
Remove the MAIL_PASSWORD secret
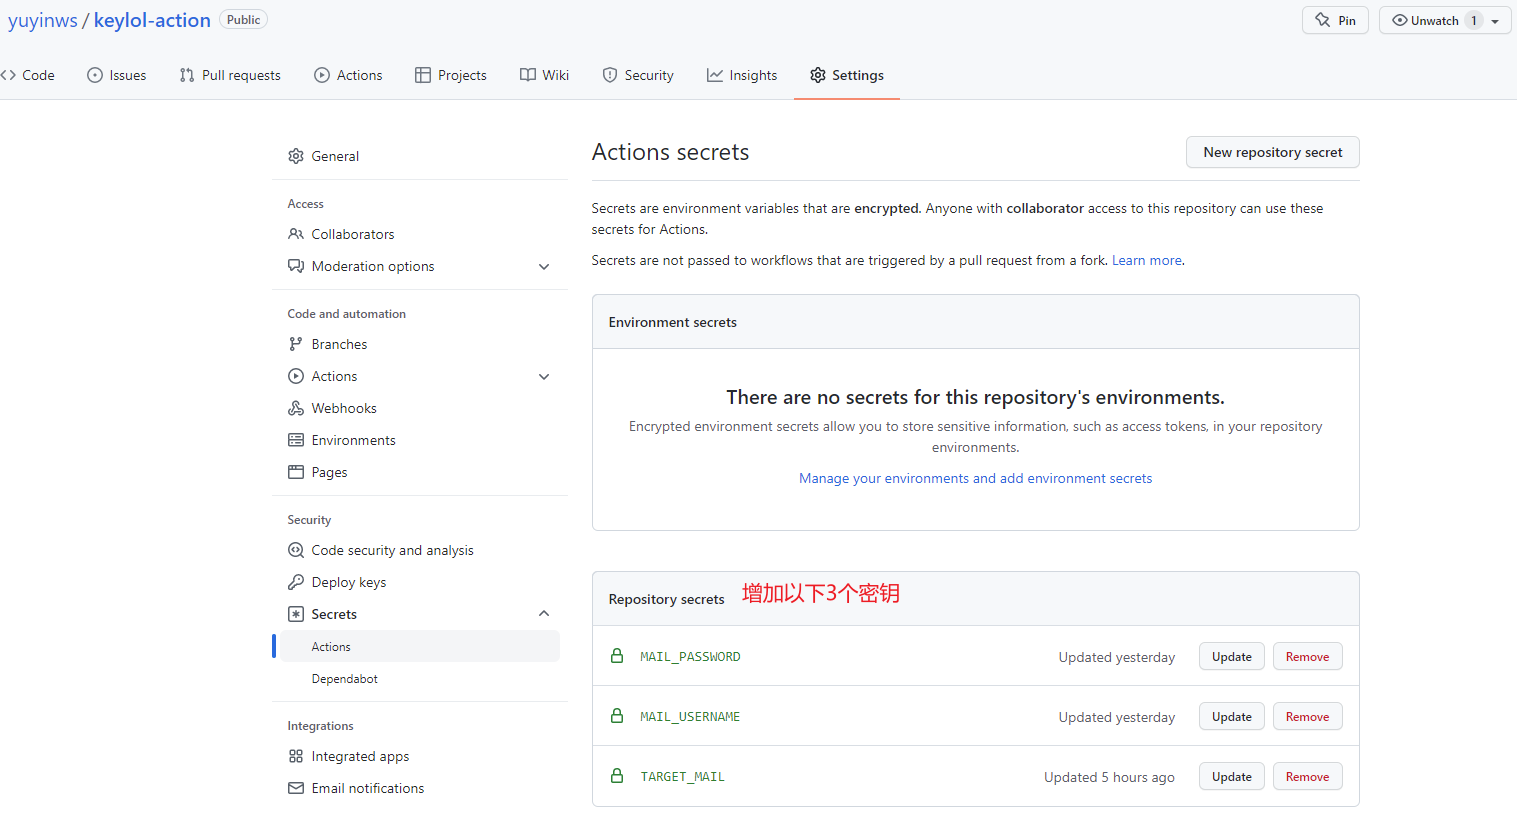point(1307,657)
